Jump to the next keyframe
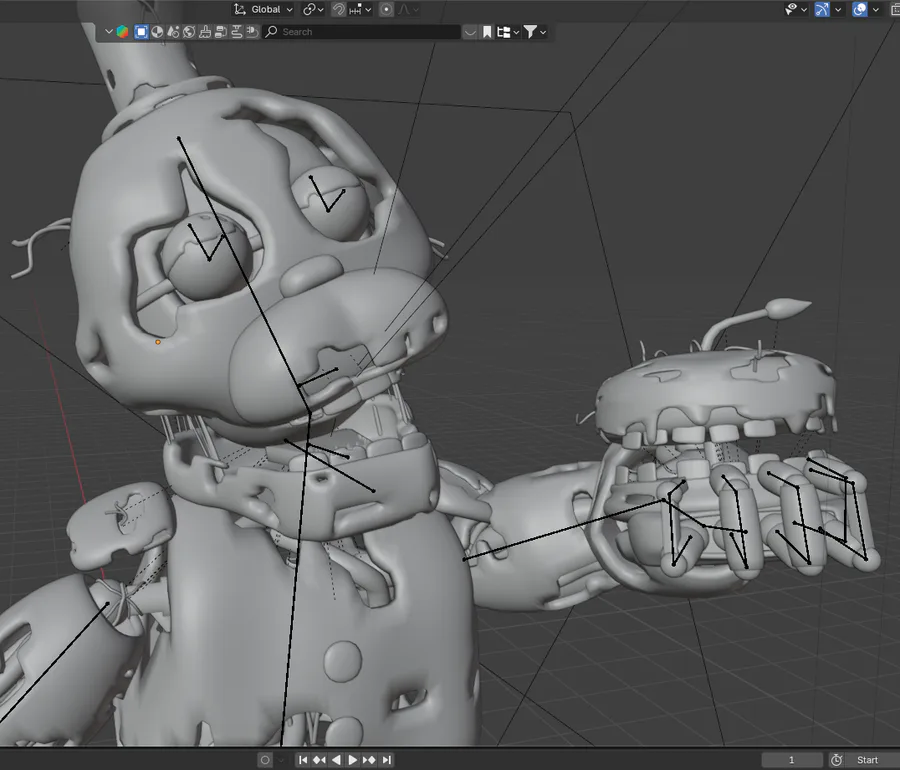 (369, 760)
